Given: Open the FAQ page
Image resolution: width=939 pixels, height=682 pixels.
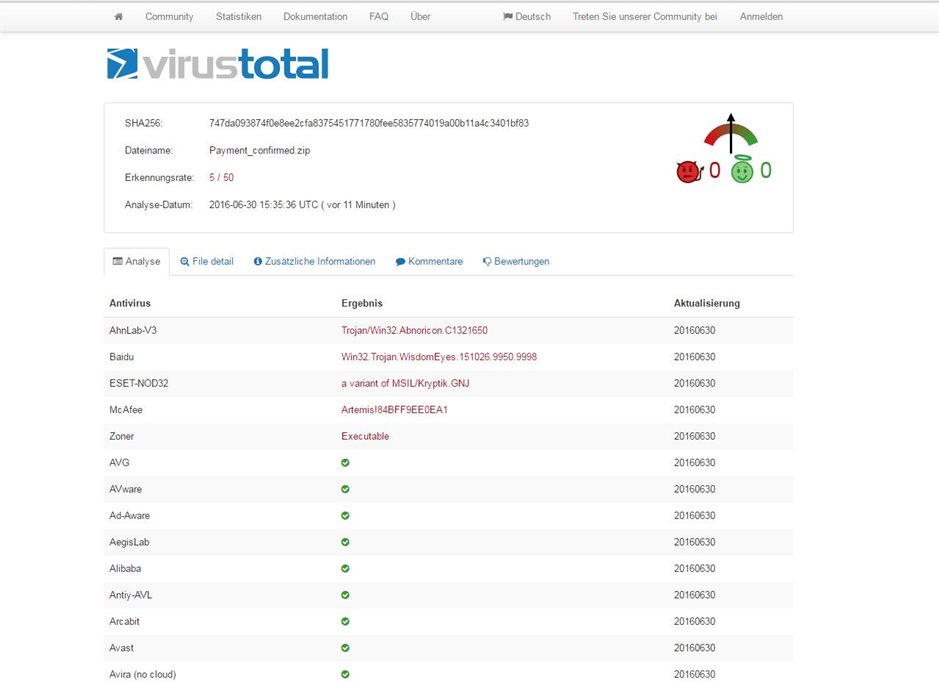Looking at the screenshot, I should [378, 17].
